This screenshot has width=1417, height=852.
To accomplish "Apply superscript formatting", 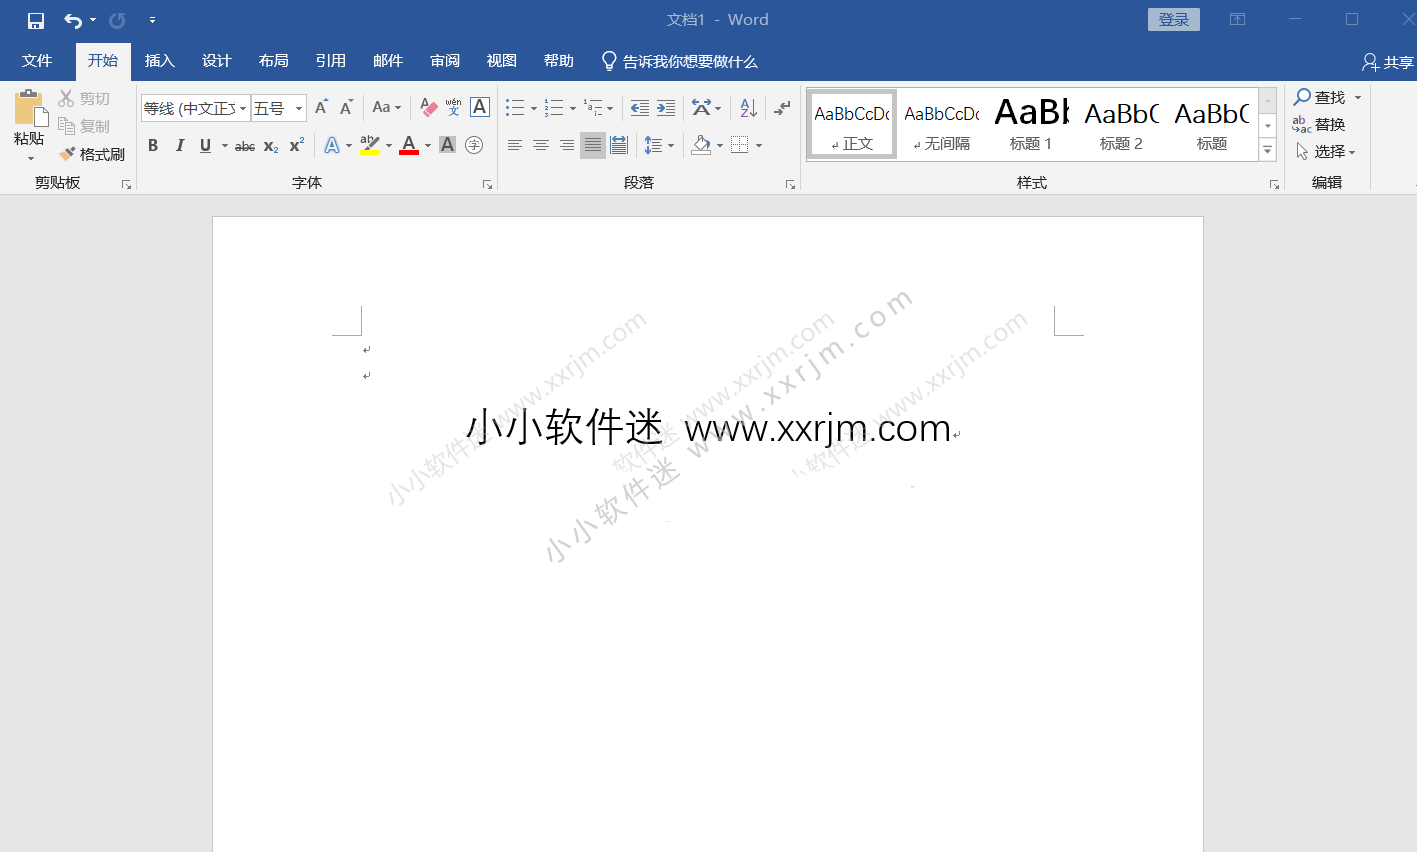I will pyautogui.click(x=297, y=146).
